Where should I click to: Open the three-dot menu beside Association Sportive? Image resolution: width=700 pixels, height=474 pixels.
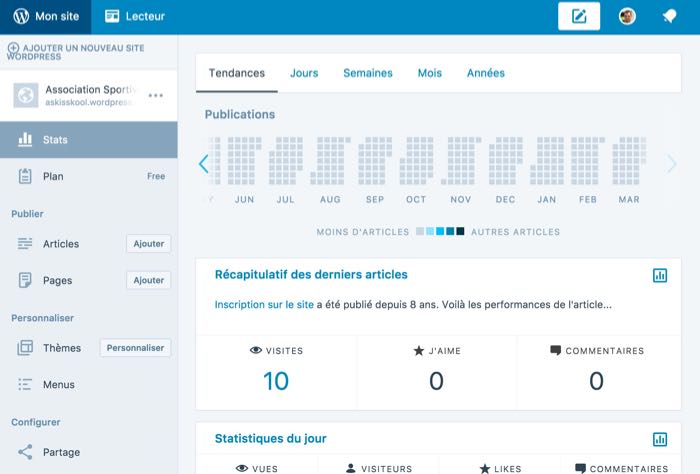[x=156, y=95]
